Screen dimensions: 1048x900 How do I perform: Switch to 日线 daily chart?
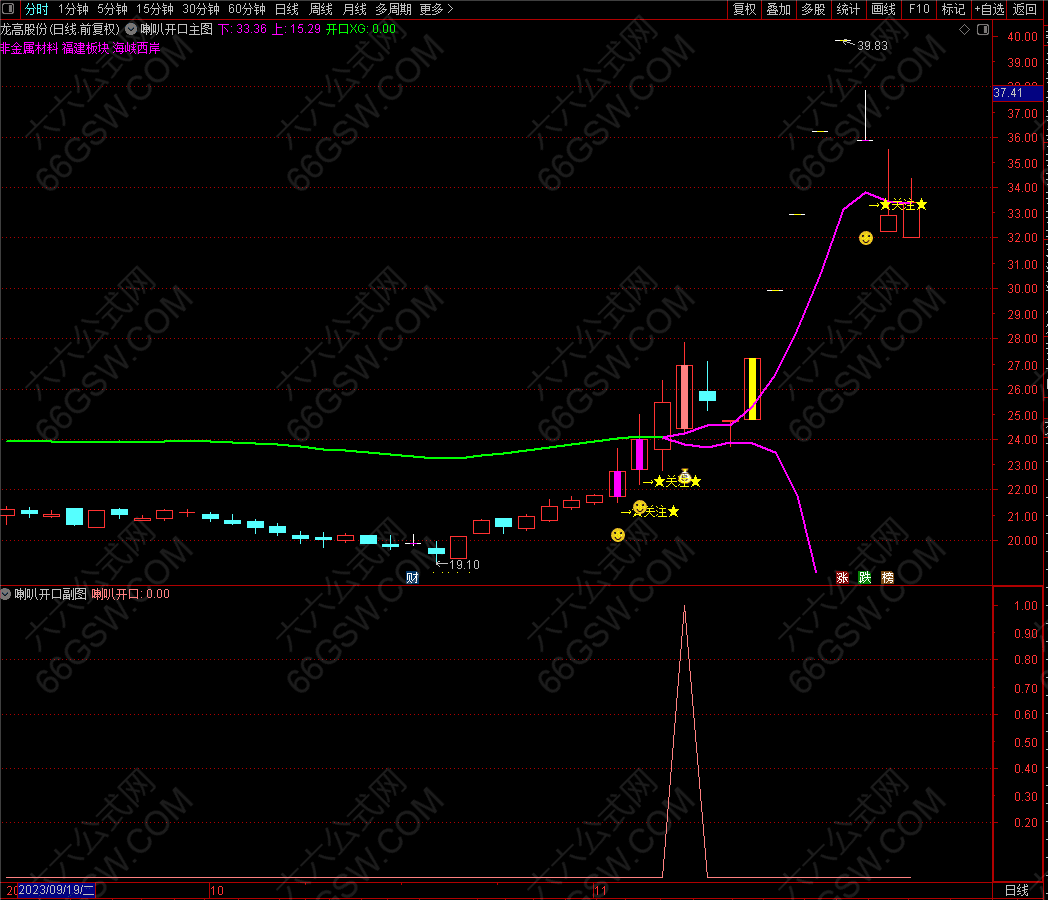coord(287,9)
